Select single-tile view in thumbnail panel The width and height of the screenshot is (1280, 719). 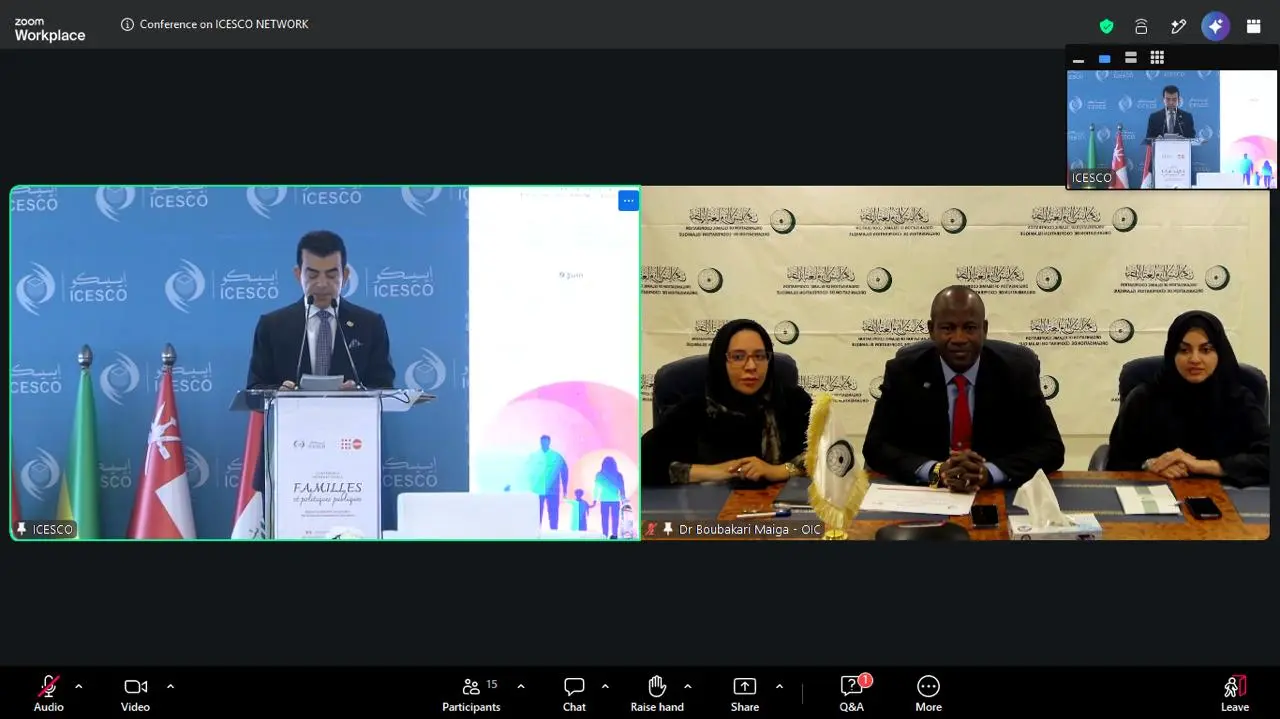pyautogui.click(x=1104, y=59)
